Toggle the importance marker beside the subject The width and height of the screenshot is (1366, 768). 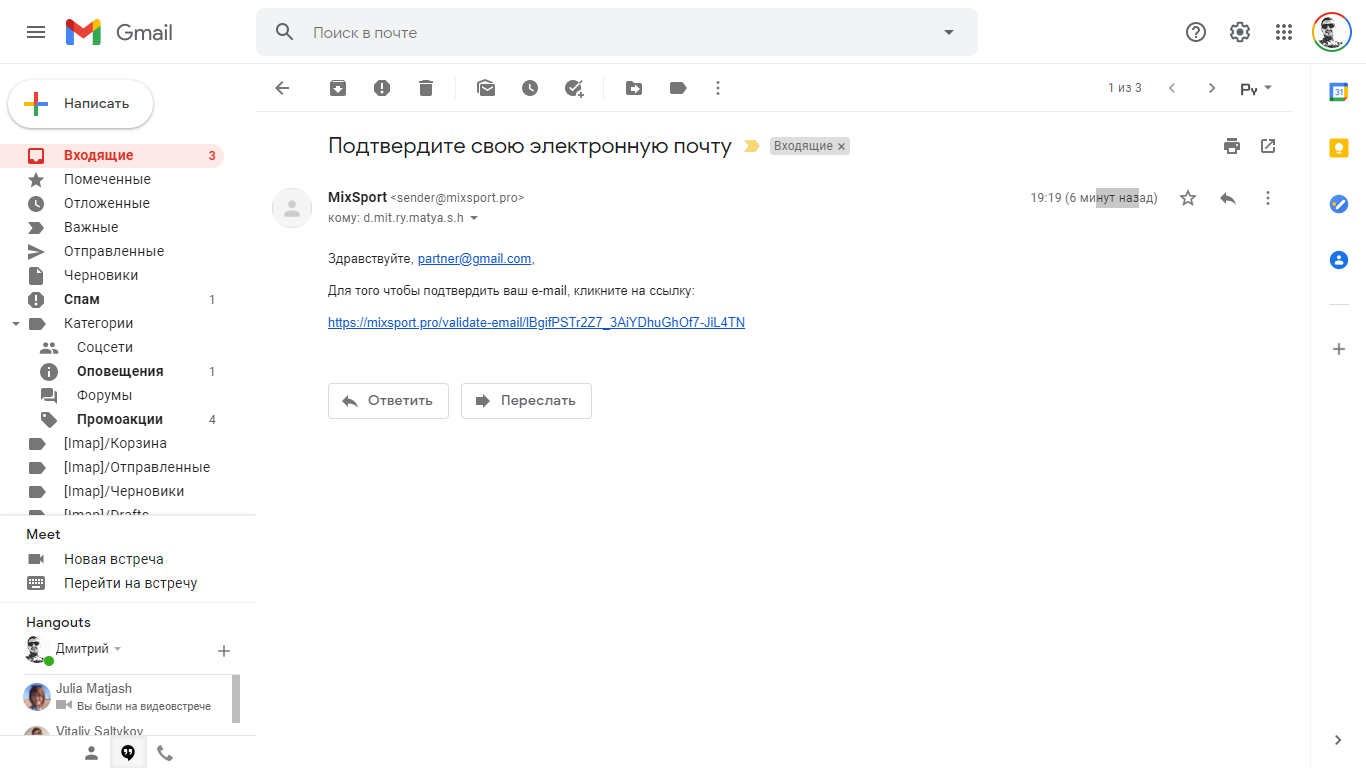(x=752, y=146)
